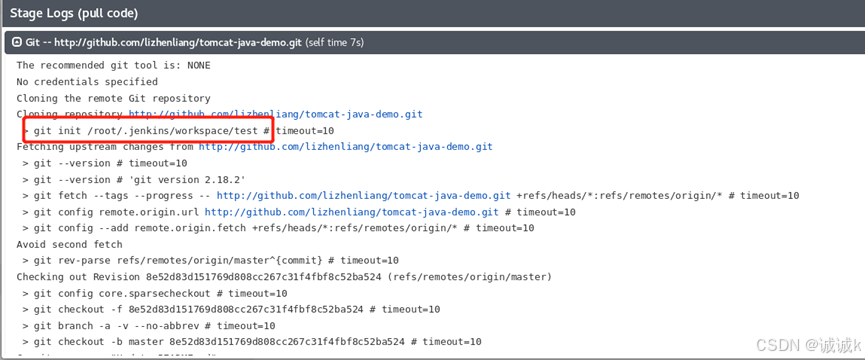The height and width of the screenshot is (360, 865).
Task: Select the 'git checkout -f 8e52d83d' line
Action: 231,309
